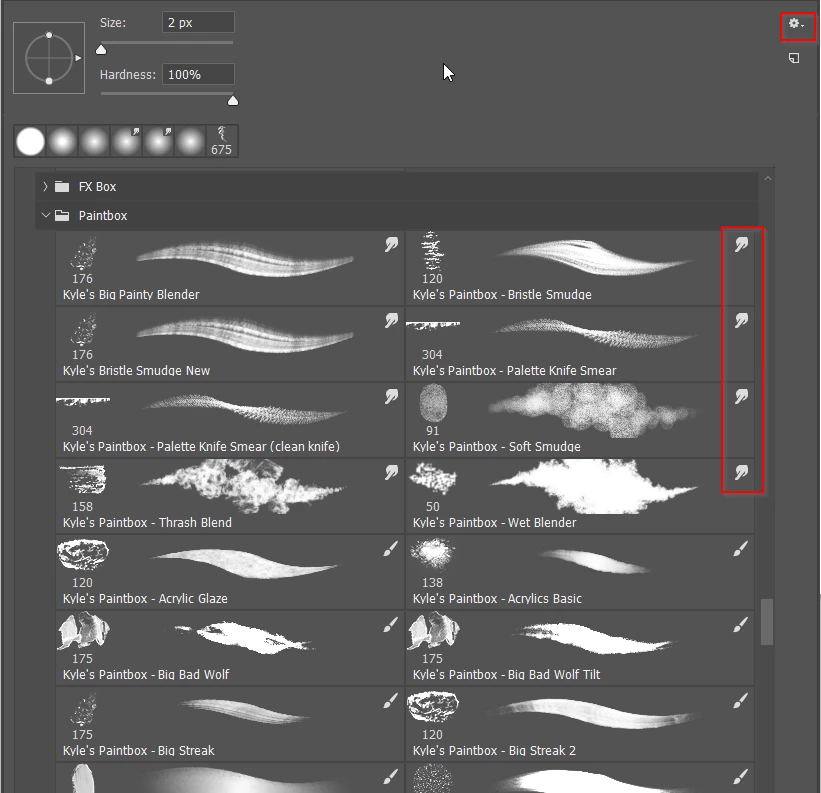Select the 675 recent brush preset
The height and width of the screenshot is (793, 821).
pyautogui.click(x=221, y=141)
